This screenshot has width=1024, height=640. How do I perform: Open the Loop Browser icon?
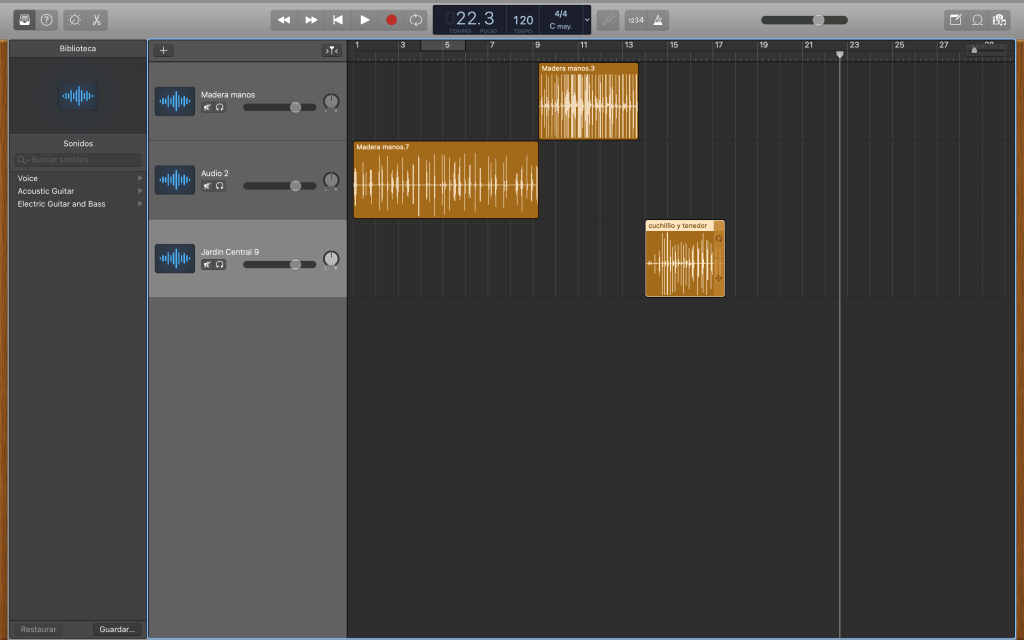click(977, 20)
